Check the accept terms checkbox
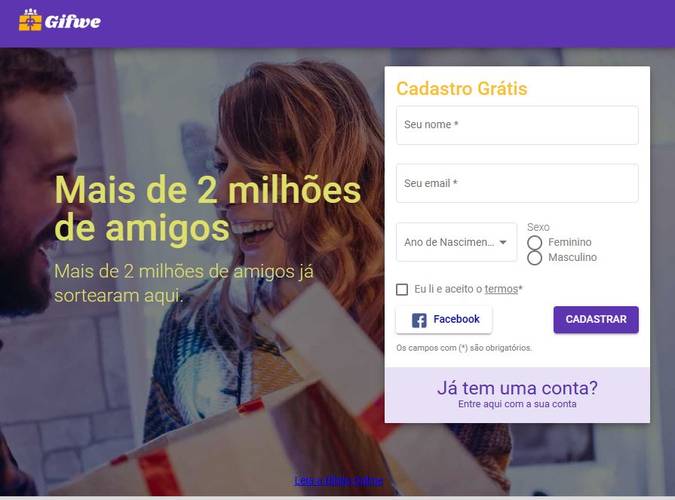Screen dimensions: 675x500 (x=402, y=289)
